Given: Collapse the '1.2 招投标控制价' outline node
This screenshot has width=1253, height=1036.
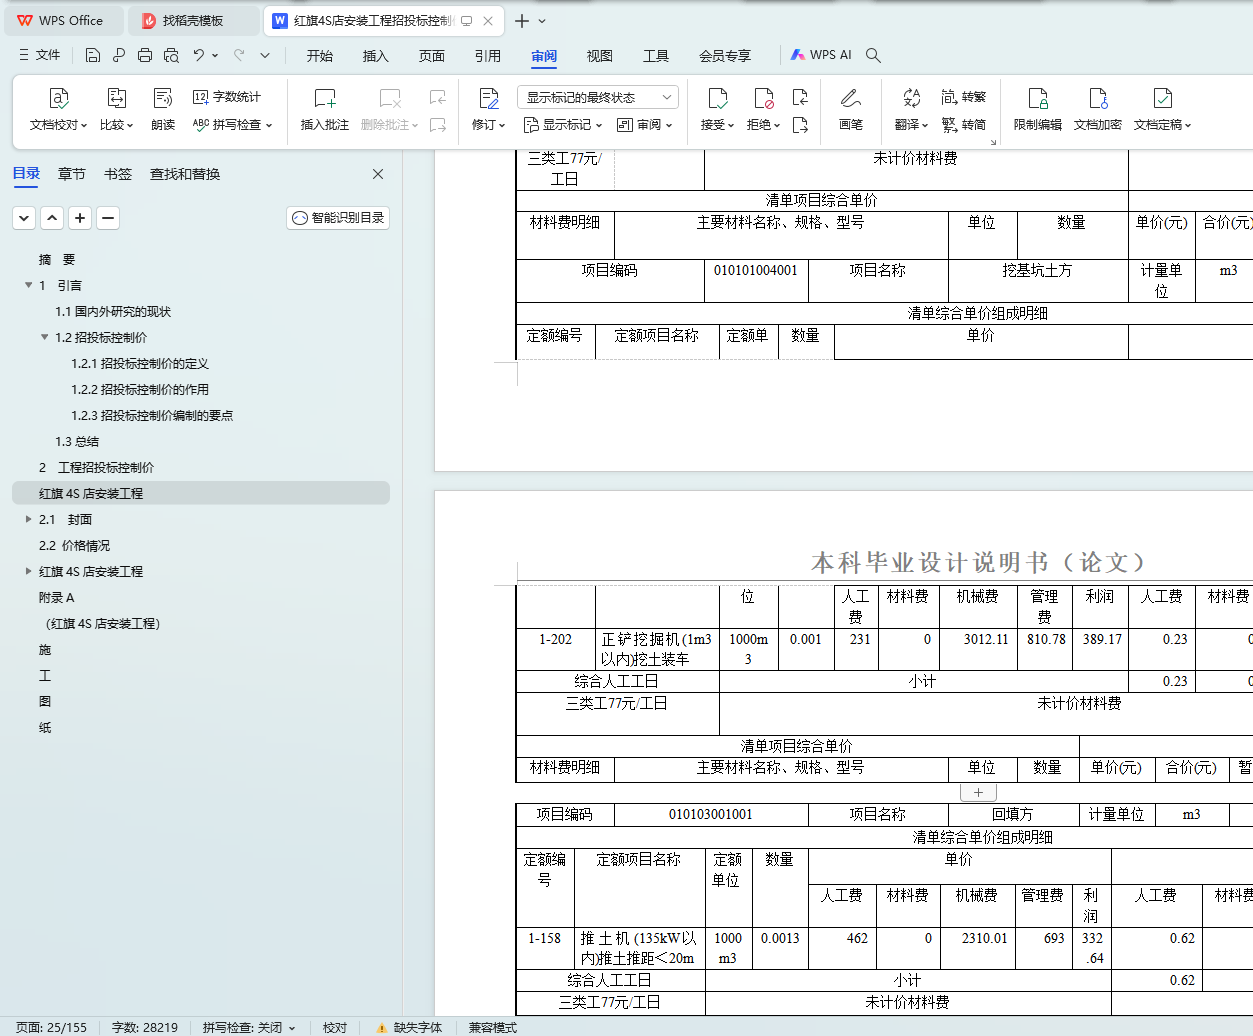Looking at the screenshot, I should coord(44,337).
